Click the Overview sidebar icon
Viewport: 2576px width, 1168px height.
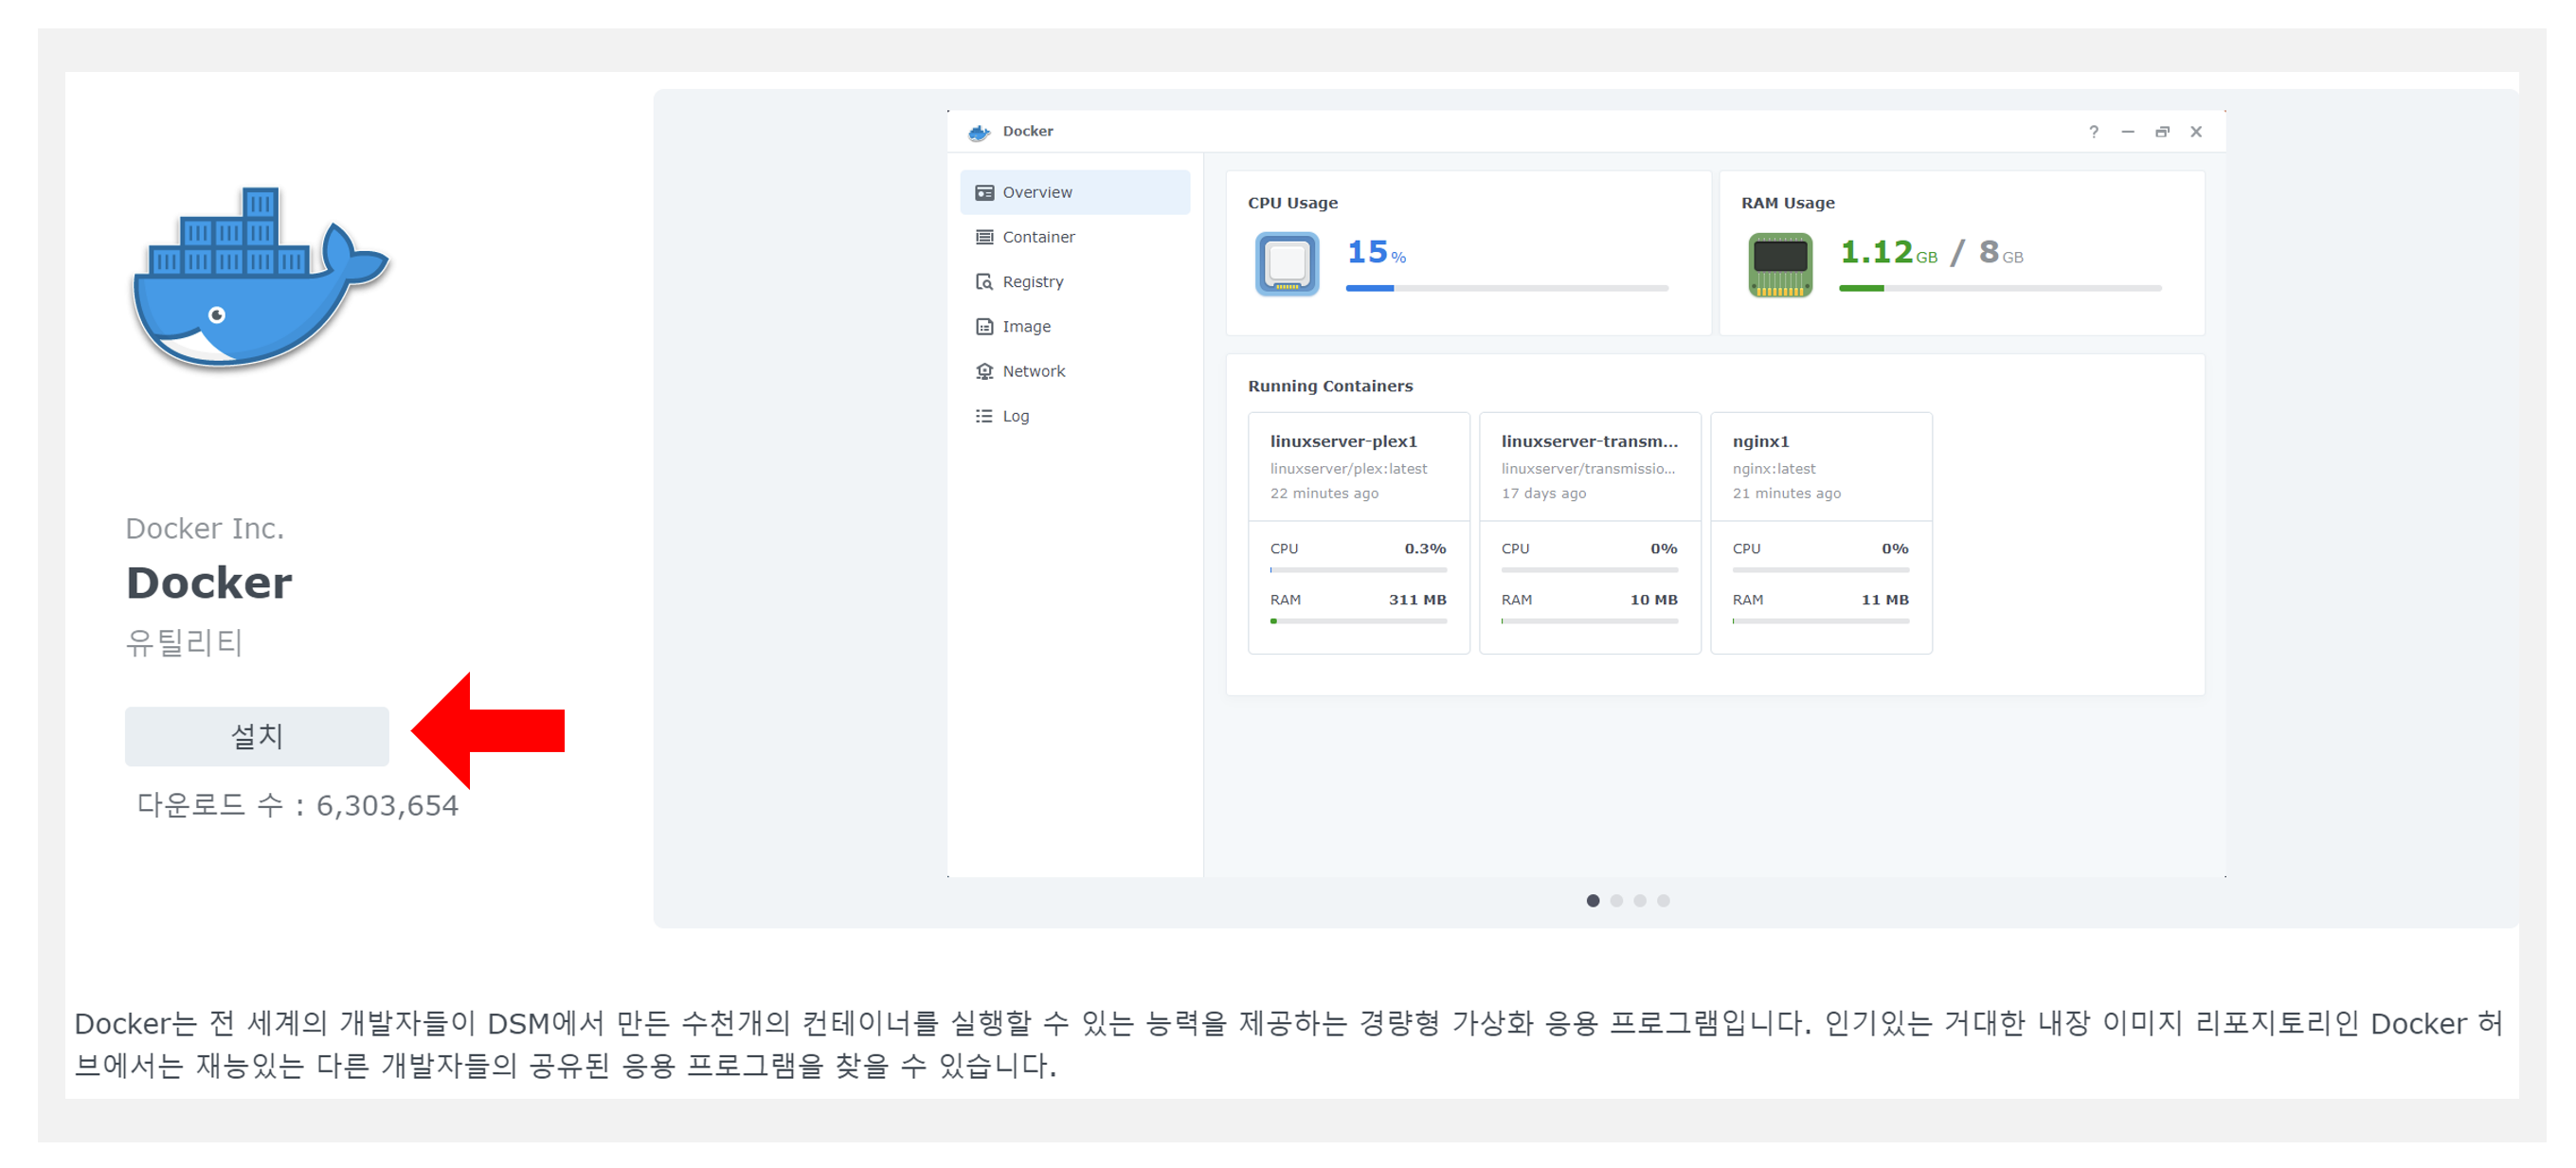tap(985, 193)
